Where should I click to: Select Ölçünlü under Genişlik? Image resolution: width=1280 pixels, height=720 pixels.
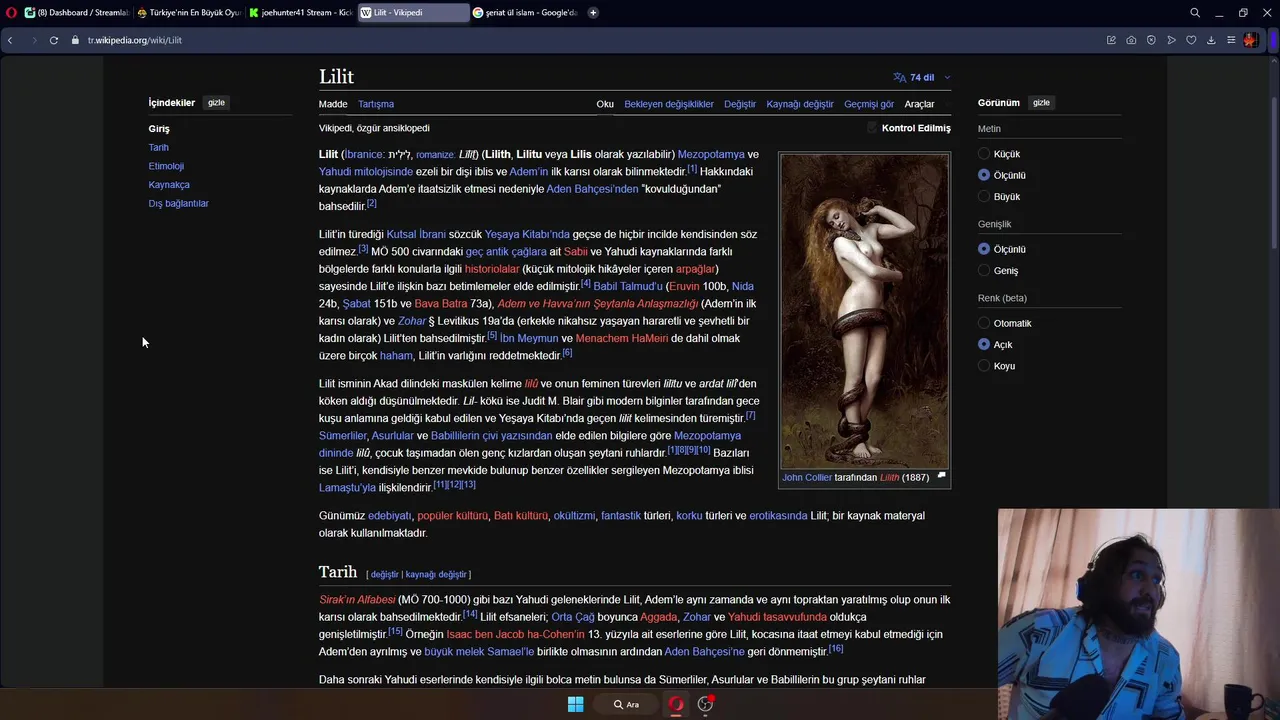[x=984, y=249]
